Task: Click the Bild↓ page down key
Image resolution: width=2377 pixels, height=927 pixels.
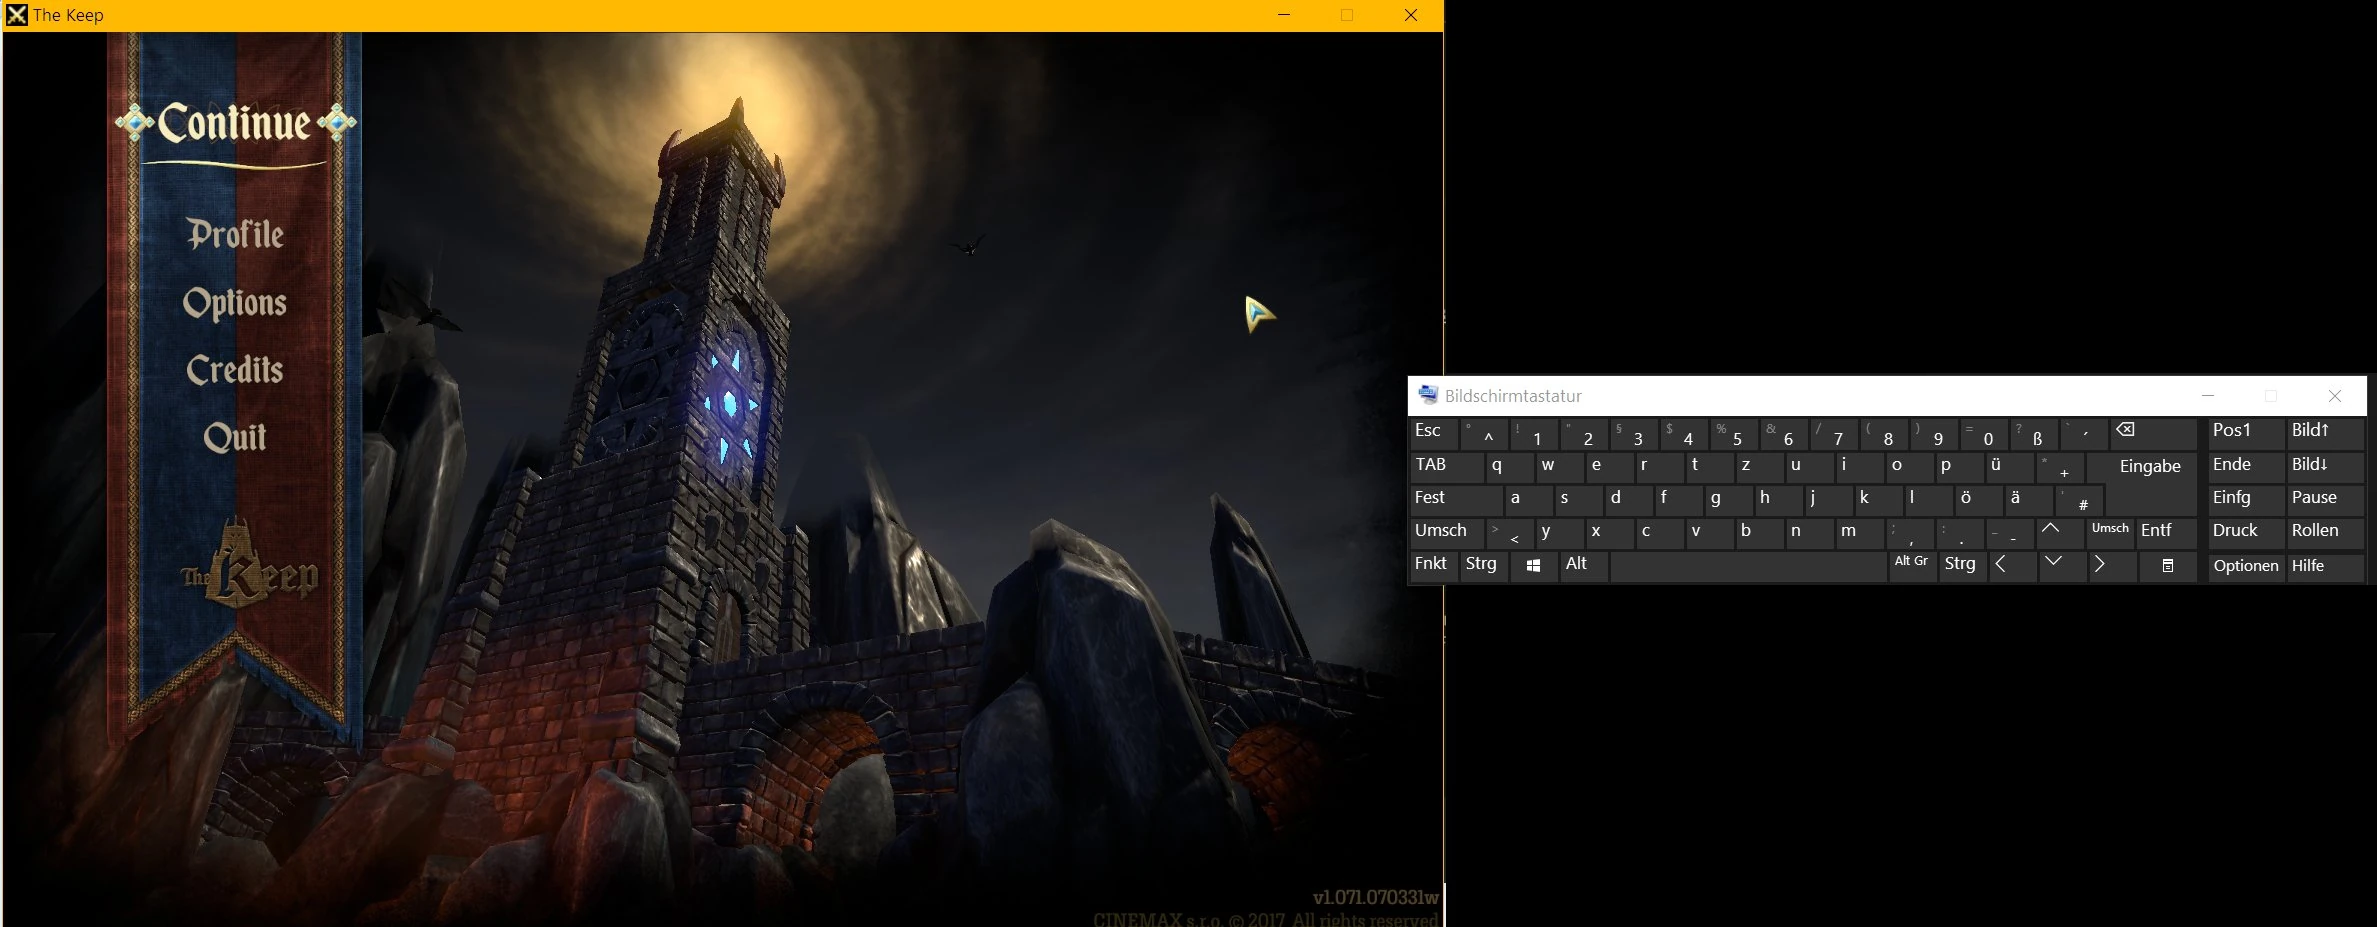Action: tap(2325, 466)
